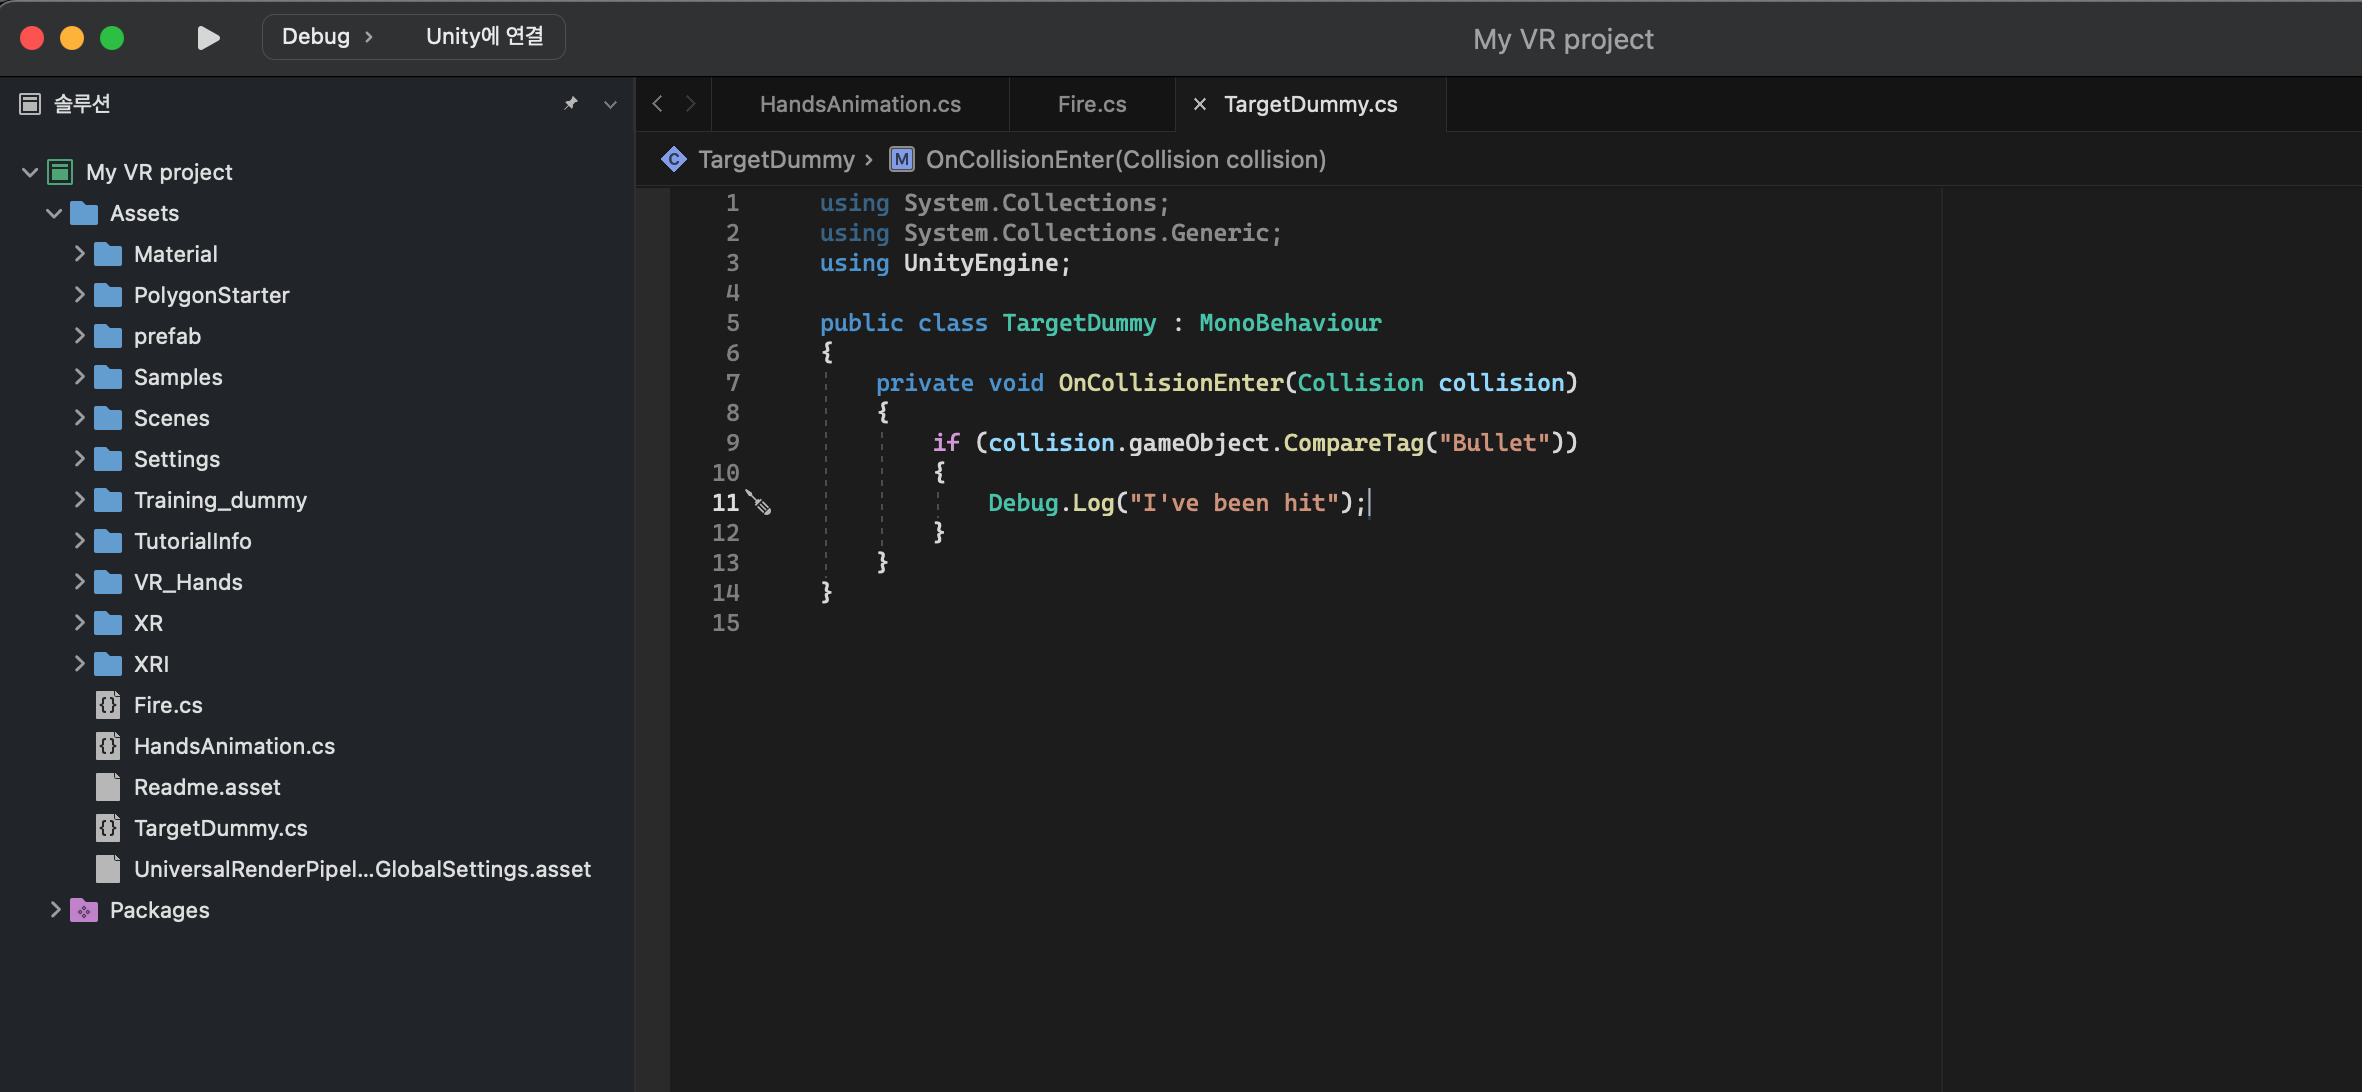
Task: Click TargetDummy class breadcrumb icon
Action: click(x=674, y=159)
